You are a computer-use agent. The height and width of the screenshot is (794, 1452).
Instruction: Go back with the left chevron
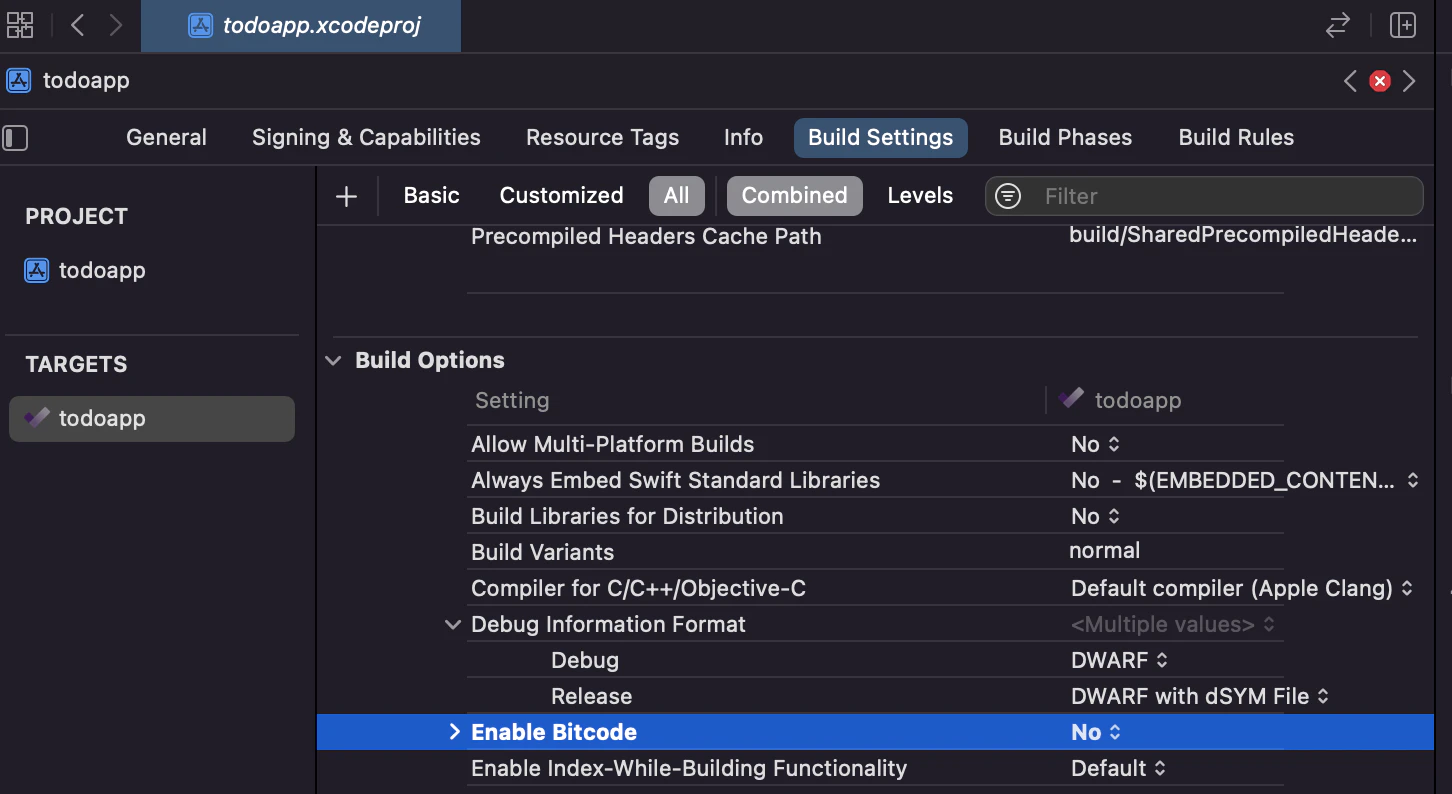(78, 25)
